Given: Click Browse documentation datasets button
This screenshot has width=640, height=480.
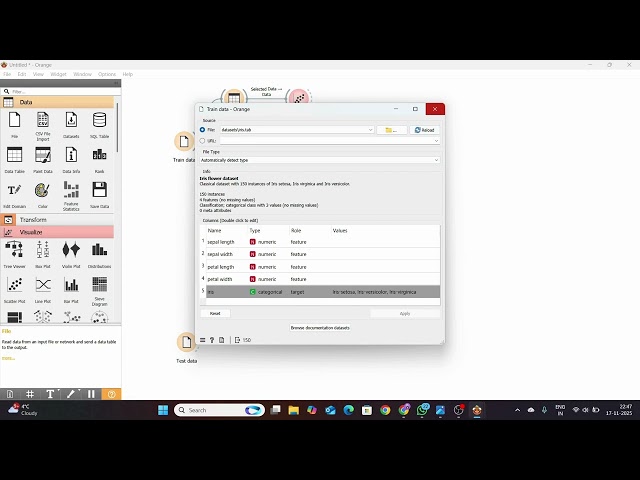Looking at the screenshot, I should point(320,328).
